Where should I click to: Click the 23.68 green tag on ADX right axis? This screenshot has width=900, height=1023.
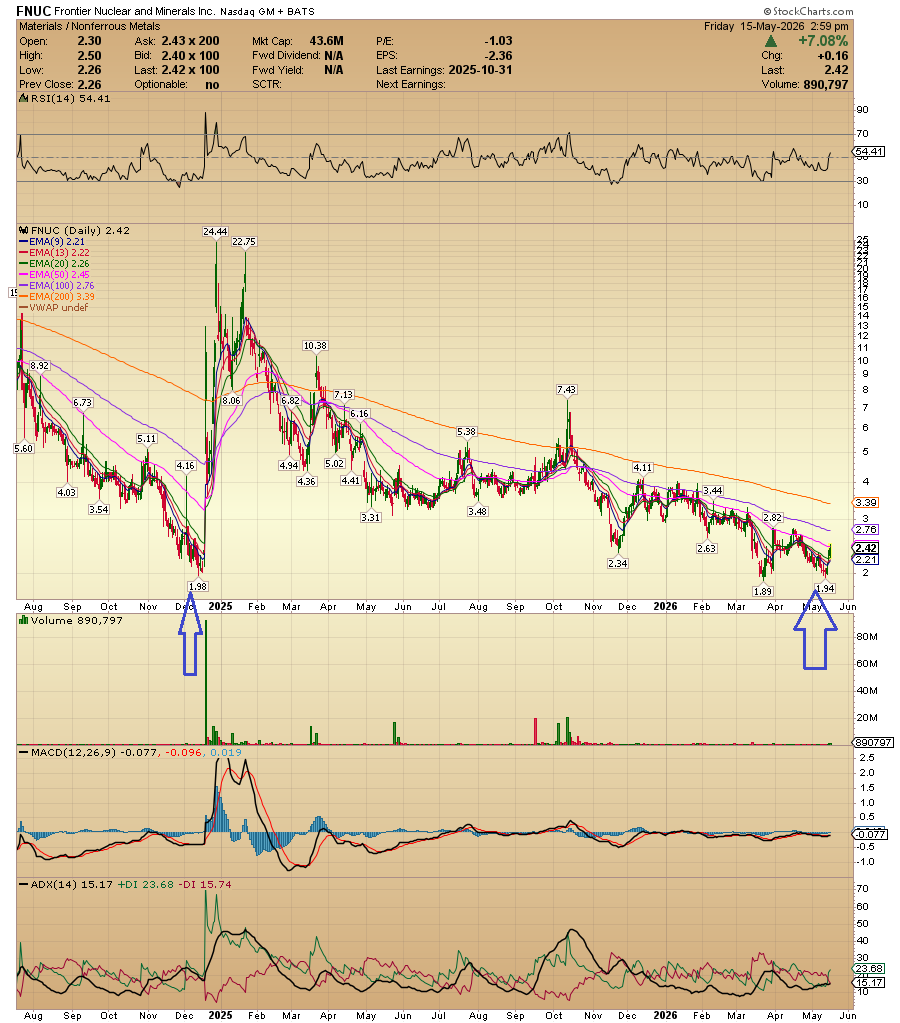pyautogui.click(x=869, y=969)
